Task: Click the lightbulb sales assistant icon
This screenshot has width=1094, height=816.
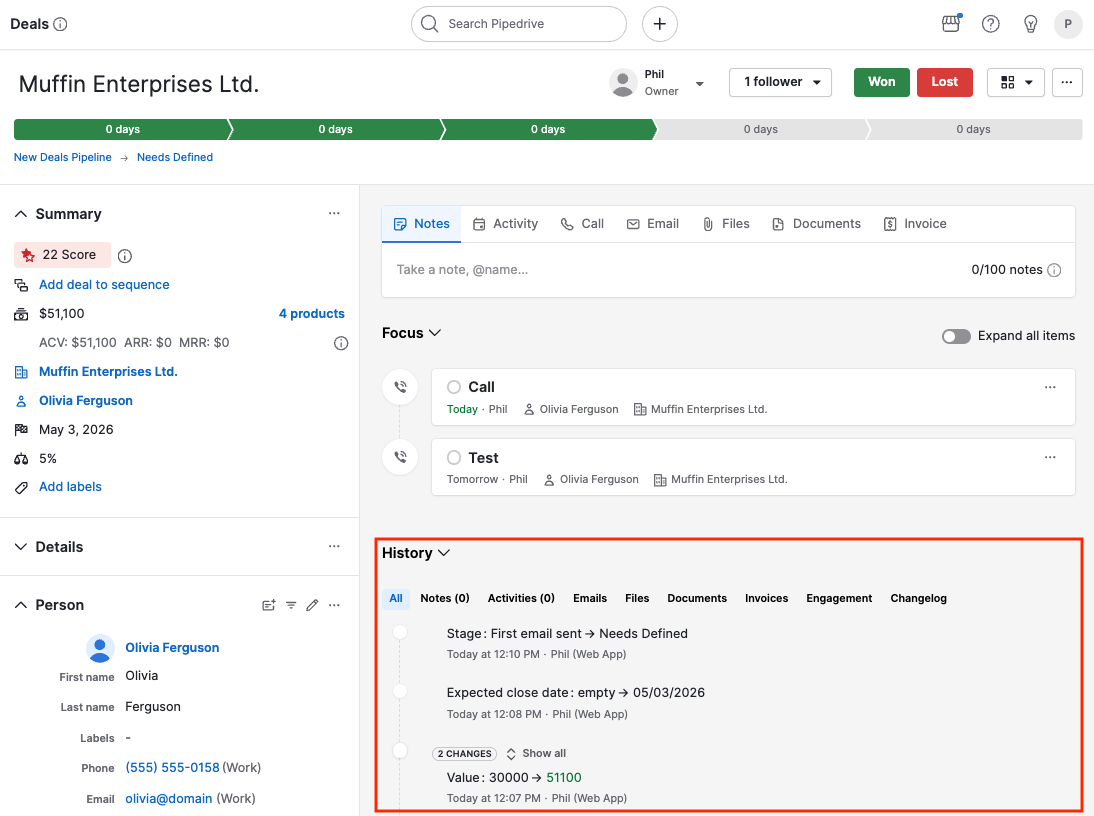Action: tap(1030, 24)
